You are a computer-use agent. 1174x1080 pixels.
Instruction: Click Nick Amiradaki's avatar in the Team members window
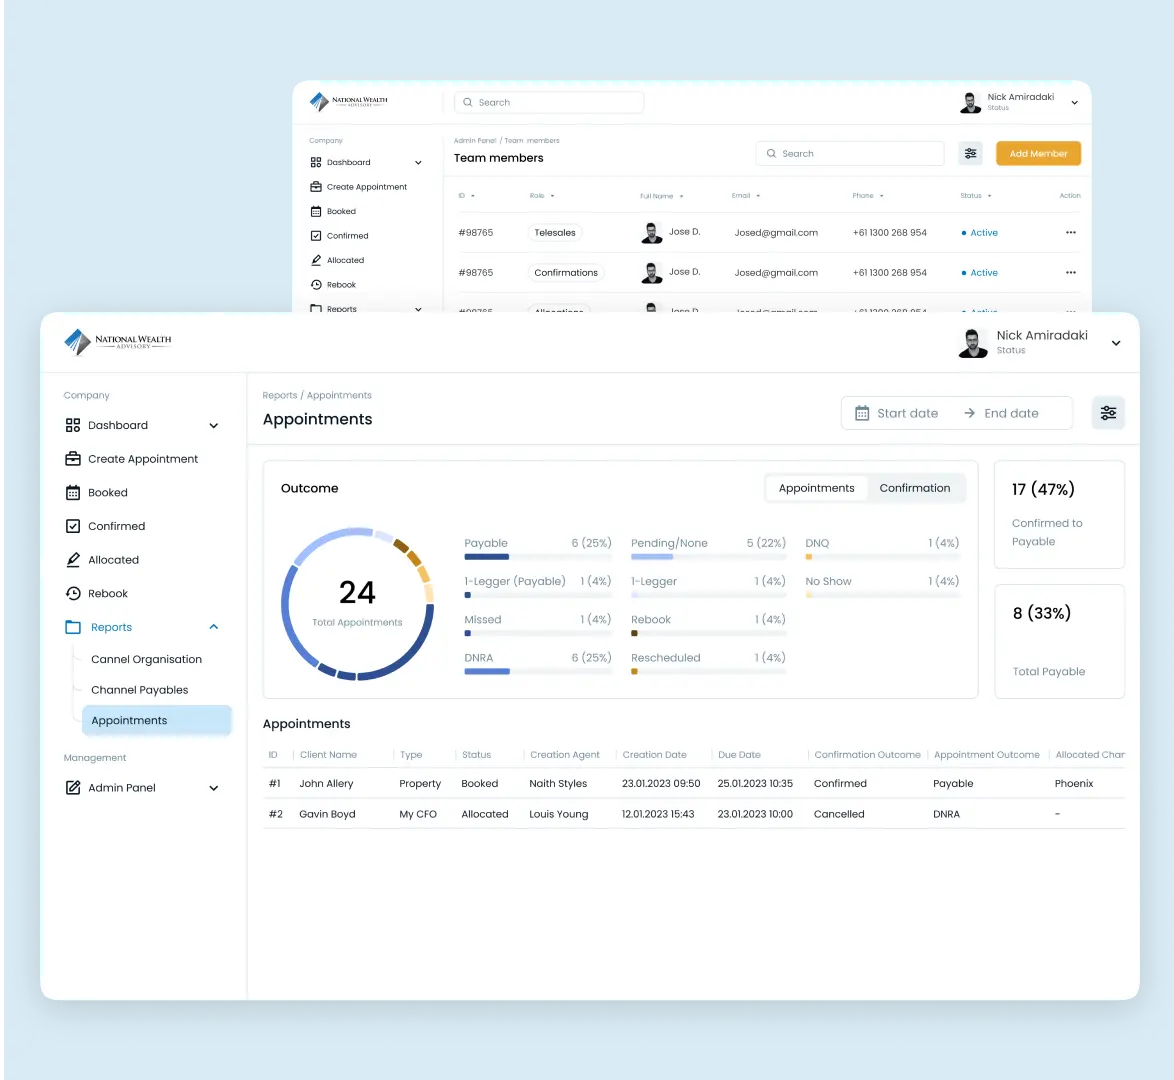tap(970, 103)
